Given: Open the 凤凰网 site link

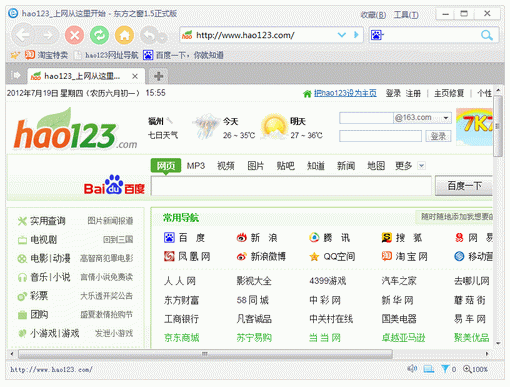Looking at the screenshot, I should pyautogui.click(x=187, y=256).
